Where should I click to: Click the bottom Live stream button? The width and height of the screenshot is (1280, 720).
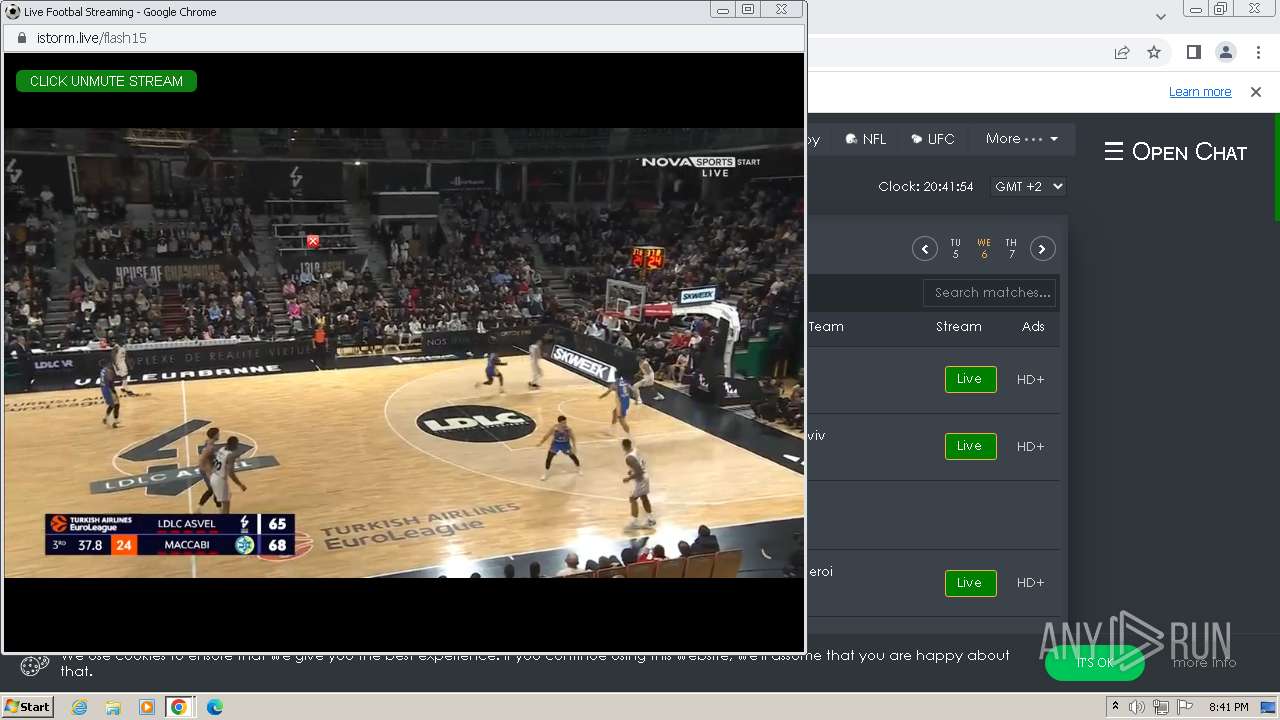coord(970,583)
